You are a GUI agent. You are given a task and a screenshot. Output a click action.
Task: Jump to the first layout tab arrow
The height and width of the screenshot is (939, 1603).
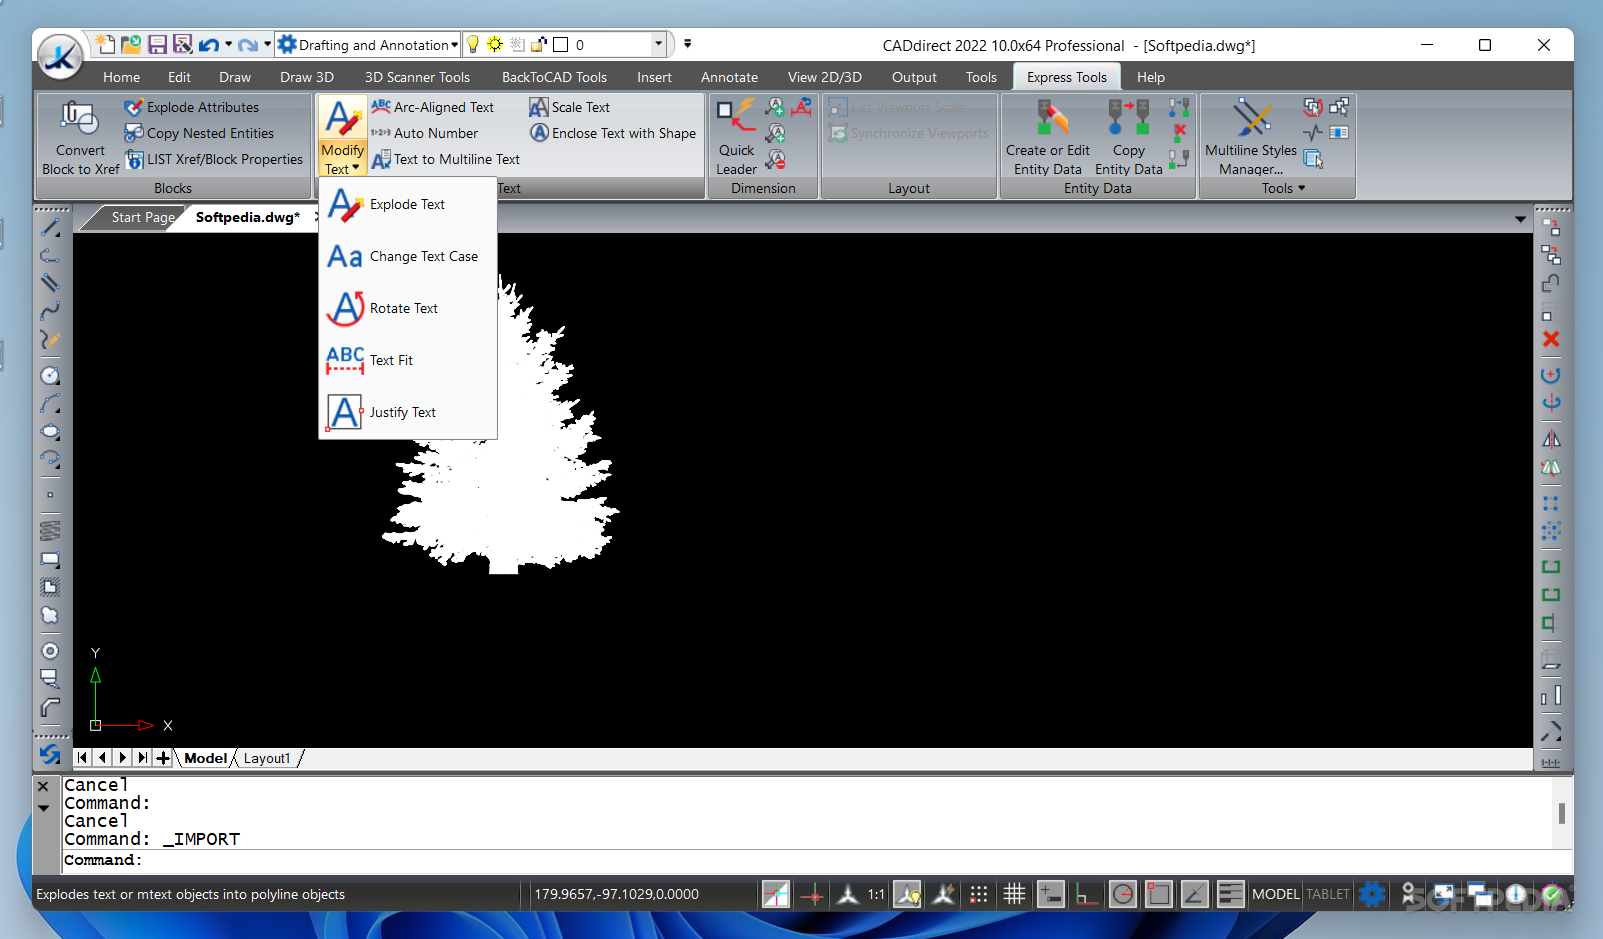pos(83,758)
